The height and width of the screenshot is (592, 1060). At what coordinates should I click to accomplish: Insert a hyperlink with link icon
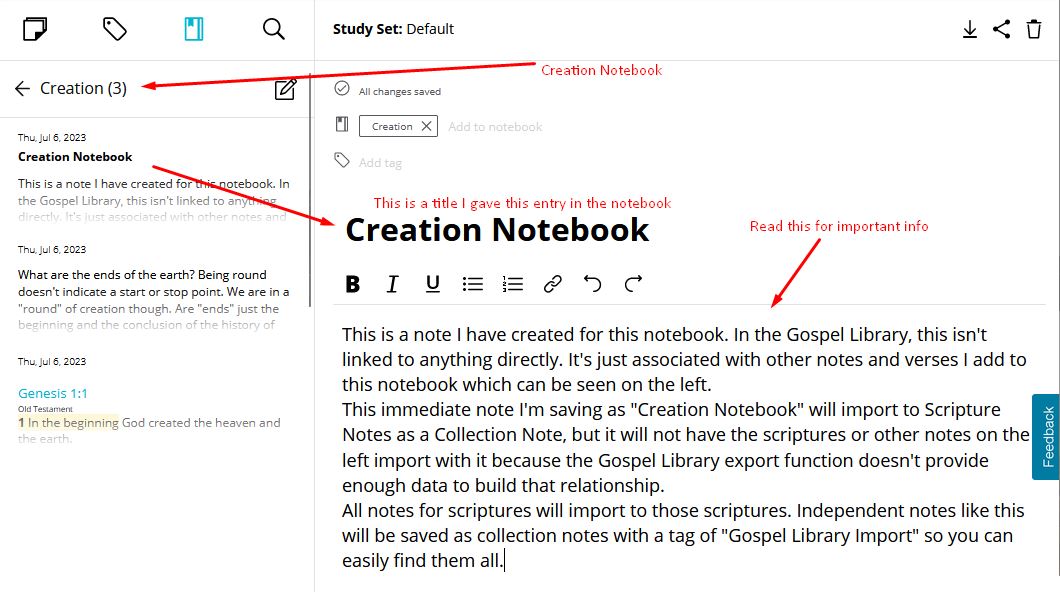click(x=553, y=284)
